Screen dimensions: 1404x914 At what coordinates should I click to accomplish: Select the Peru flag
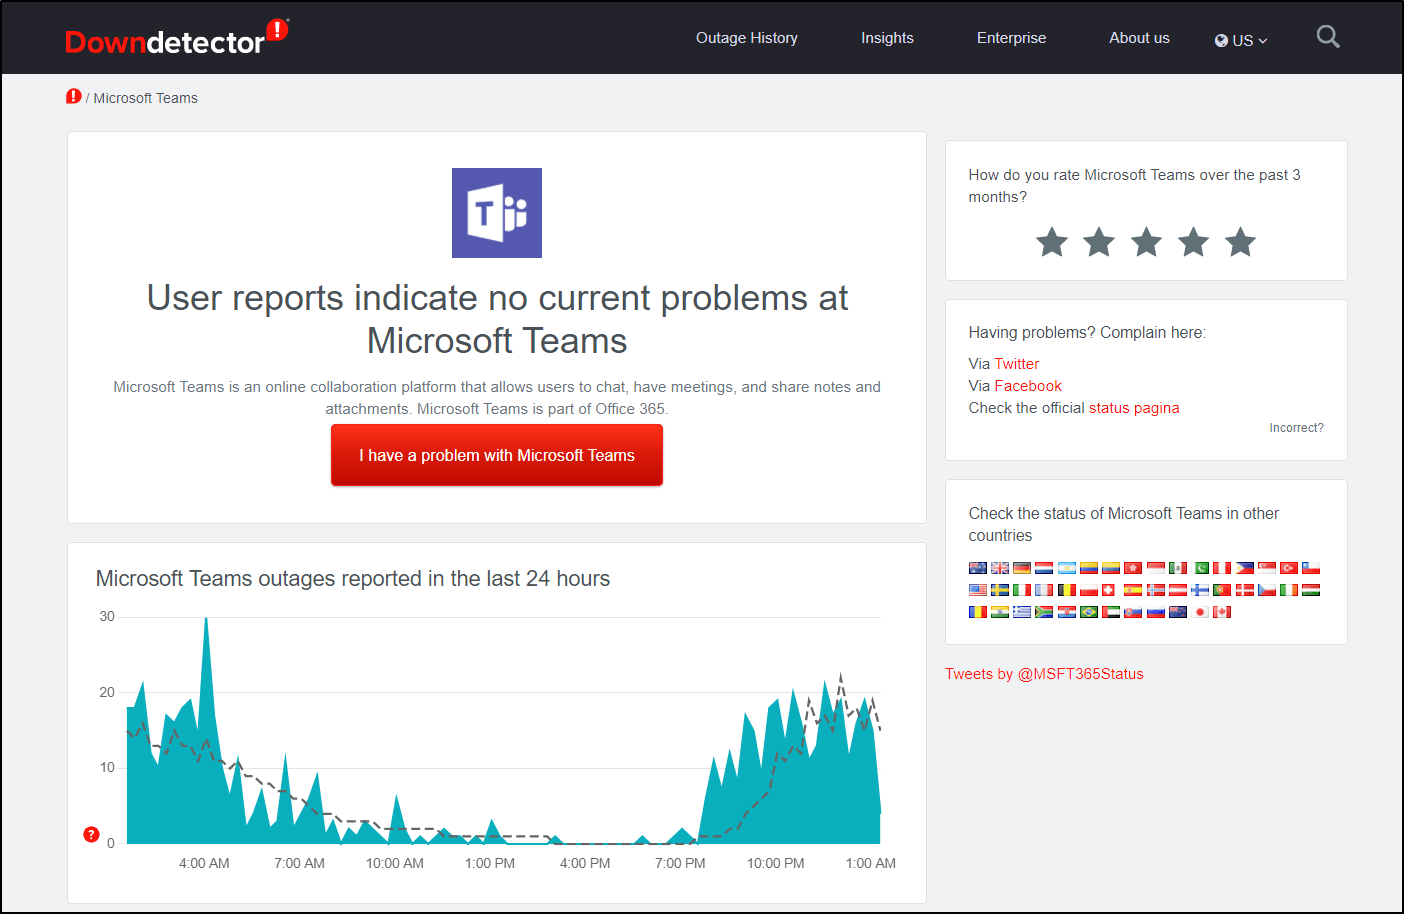1222,568
